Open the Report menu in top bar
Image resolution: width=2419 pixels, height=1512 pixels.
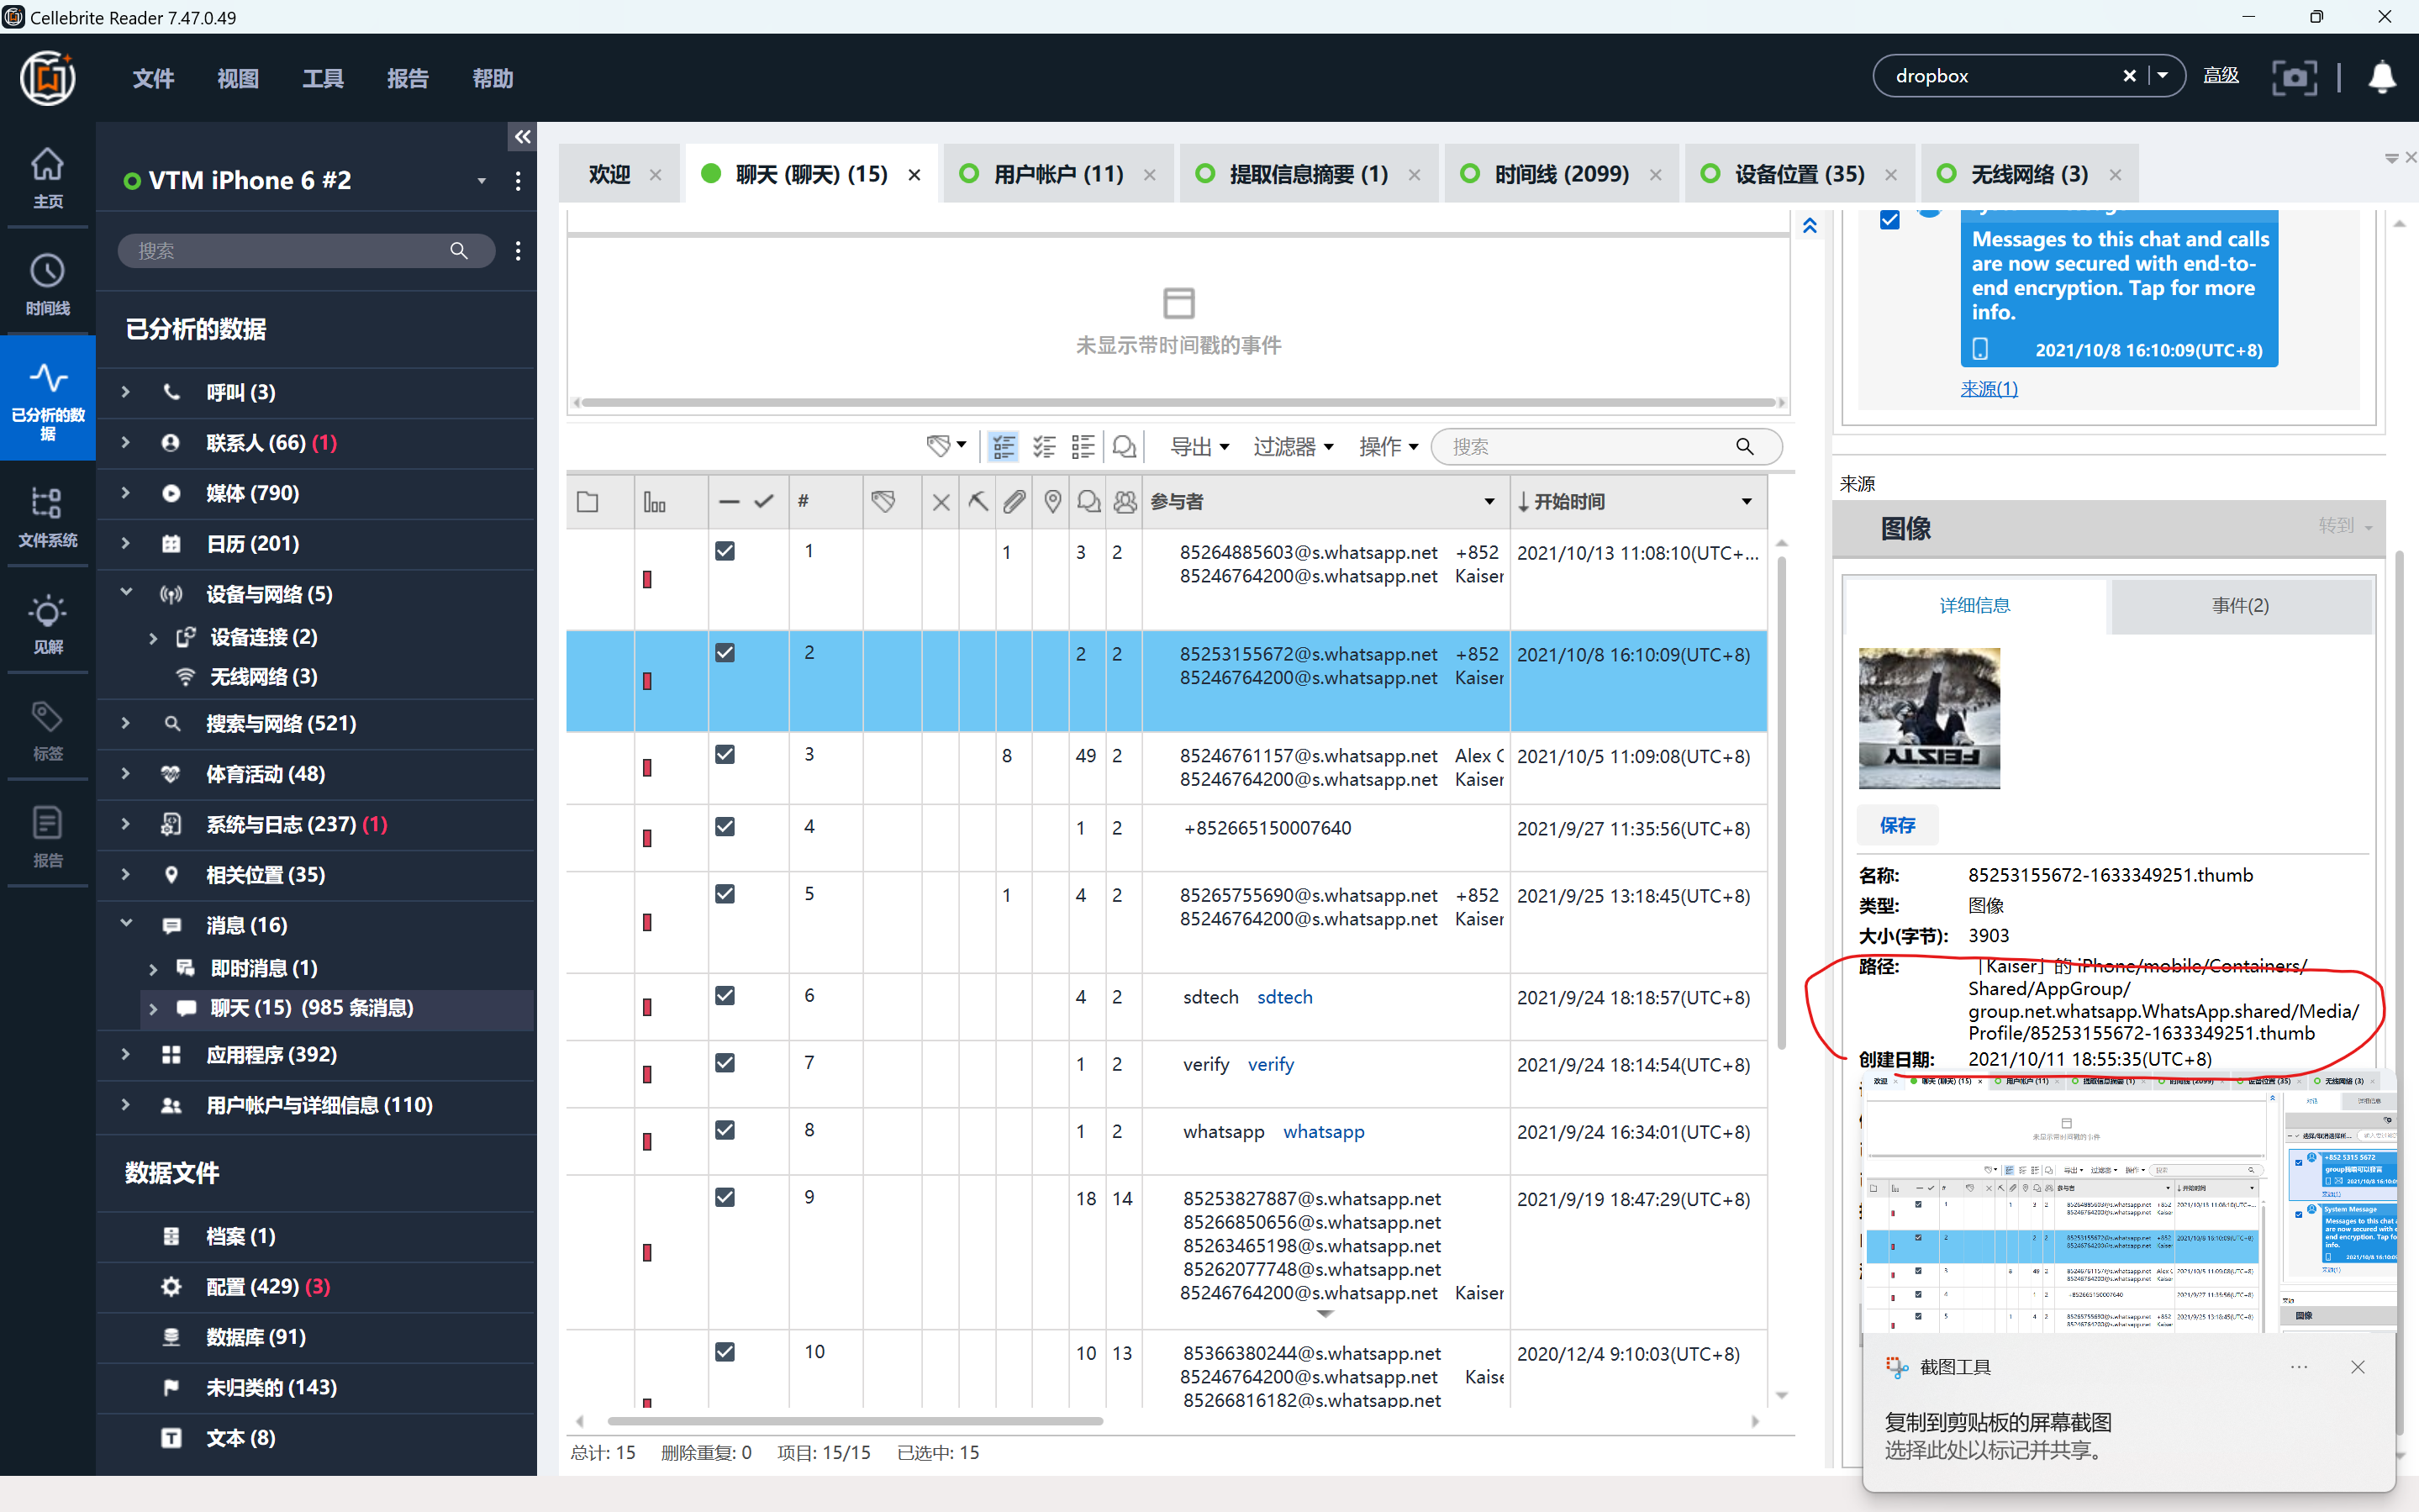coord(407,78)
